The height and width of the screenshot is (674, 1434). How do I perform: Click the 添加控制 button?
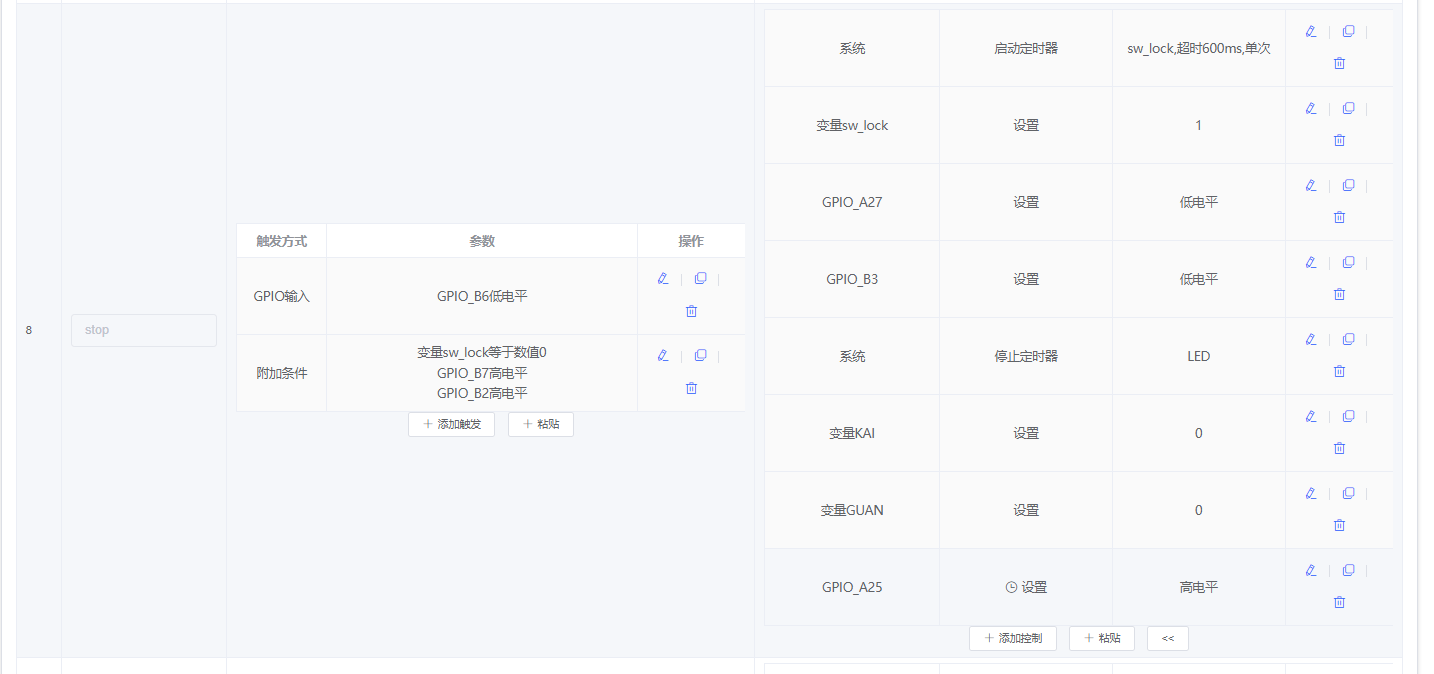[x=1012, y=638]
